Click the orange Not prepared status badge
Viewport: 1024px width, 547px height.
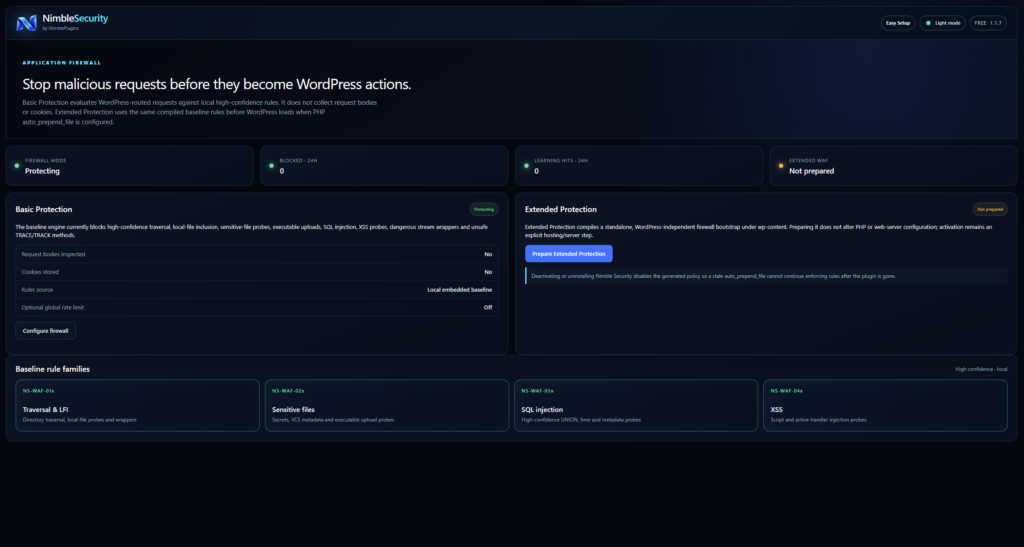[990, 210]
